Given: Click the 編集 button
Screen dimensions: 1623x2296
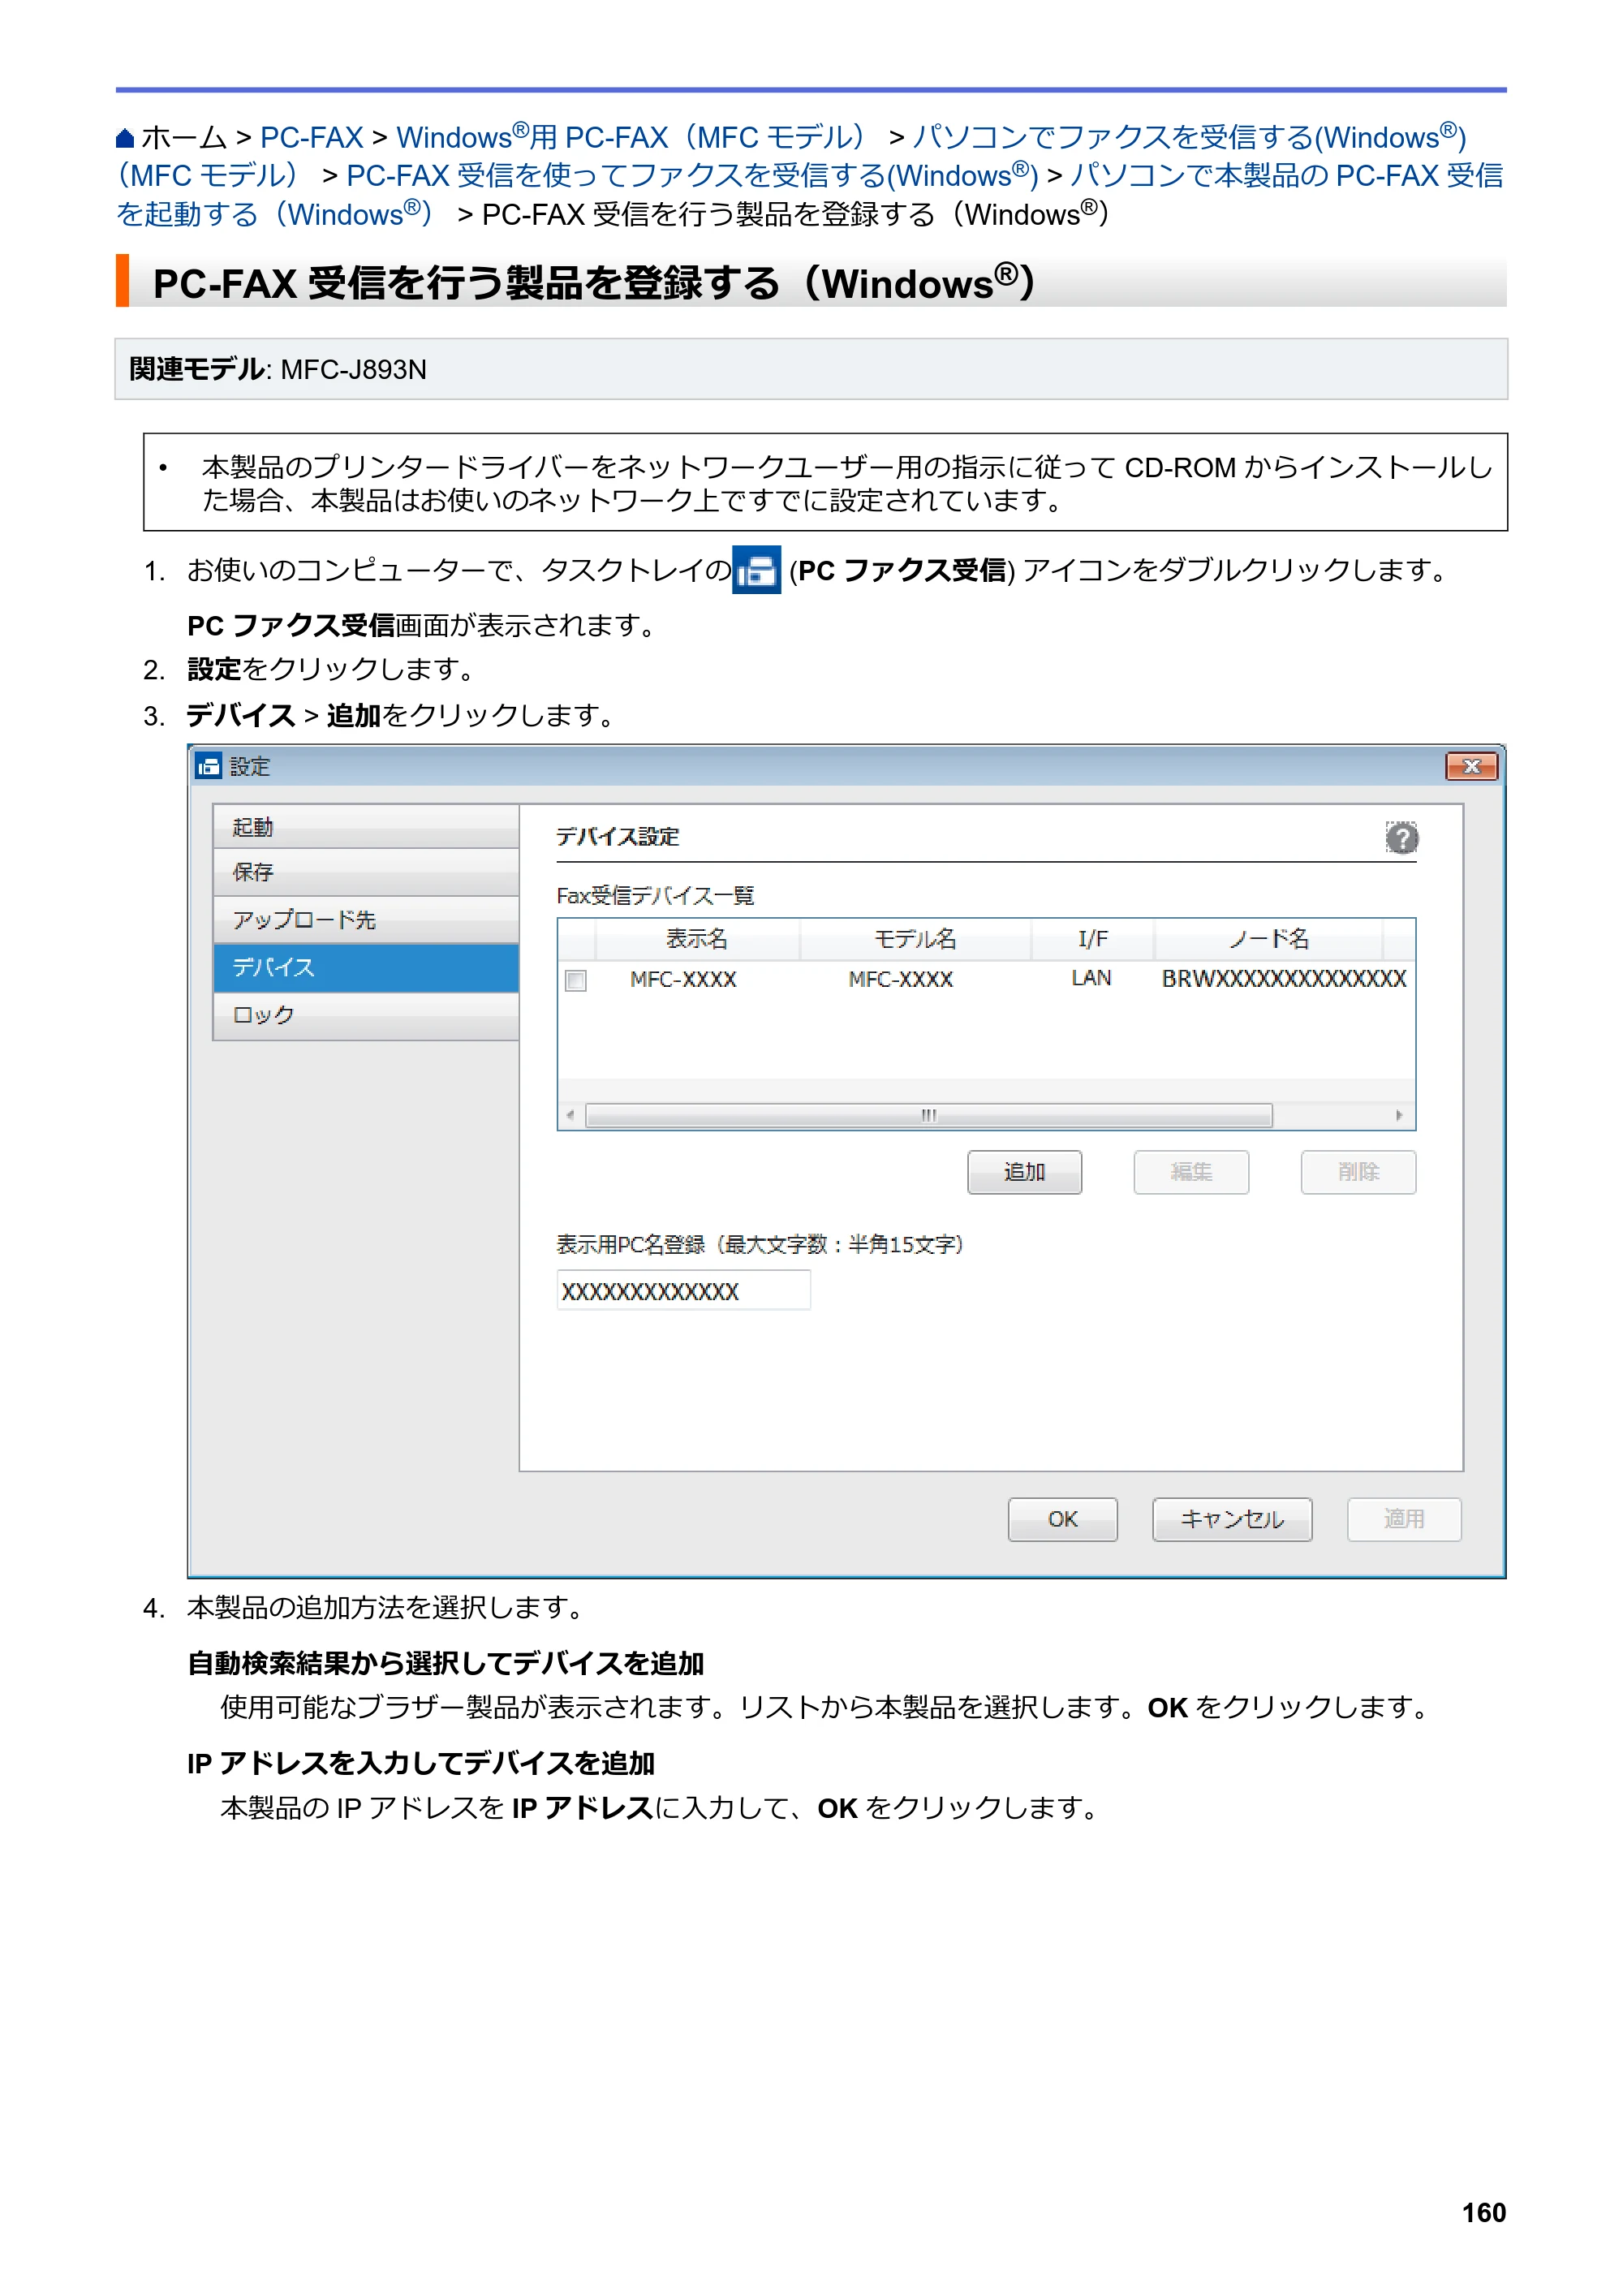Looking at the screenshot, I should coord(1191,1172).
